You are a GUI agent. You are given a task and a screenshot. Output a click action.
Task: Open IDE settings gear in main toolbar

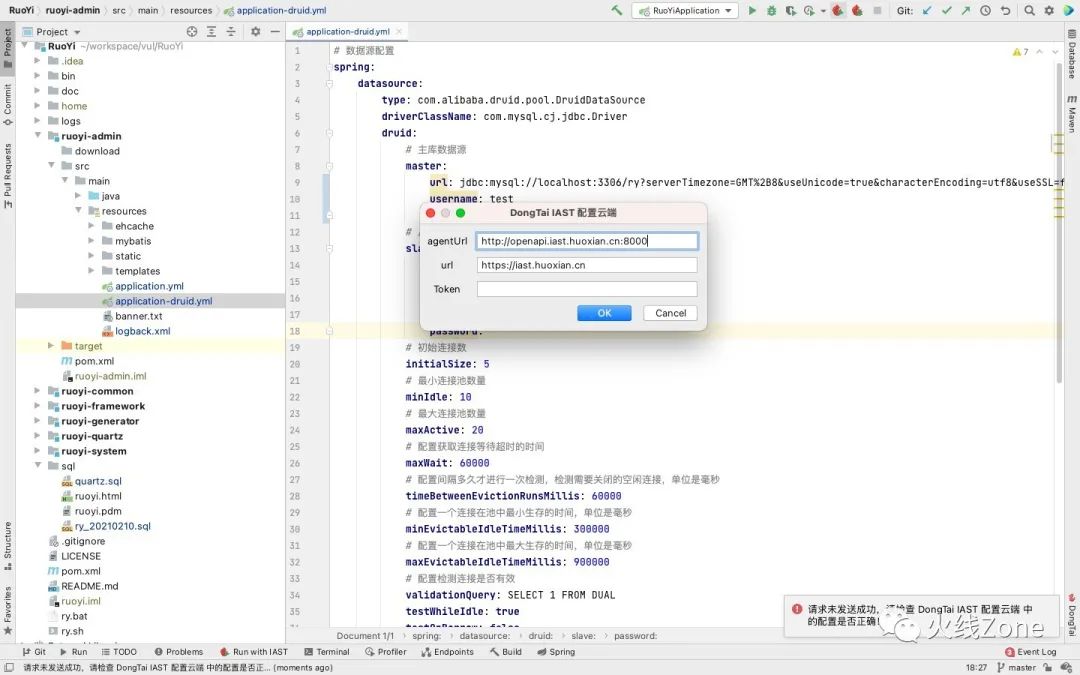(x=1049, y=10)
